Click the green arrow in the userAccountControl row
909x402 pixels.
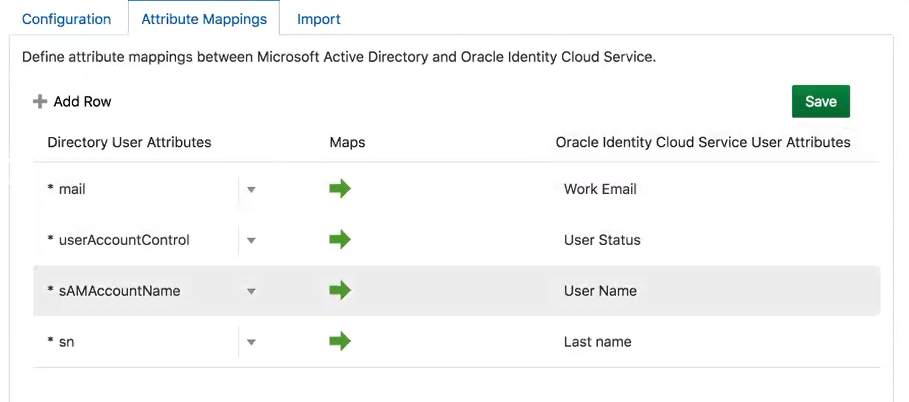pyautogui.click(x=340, y=240)
